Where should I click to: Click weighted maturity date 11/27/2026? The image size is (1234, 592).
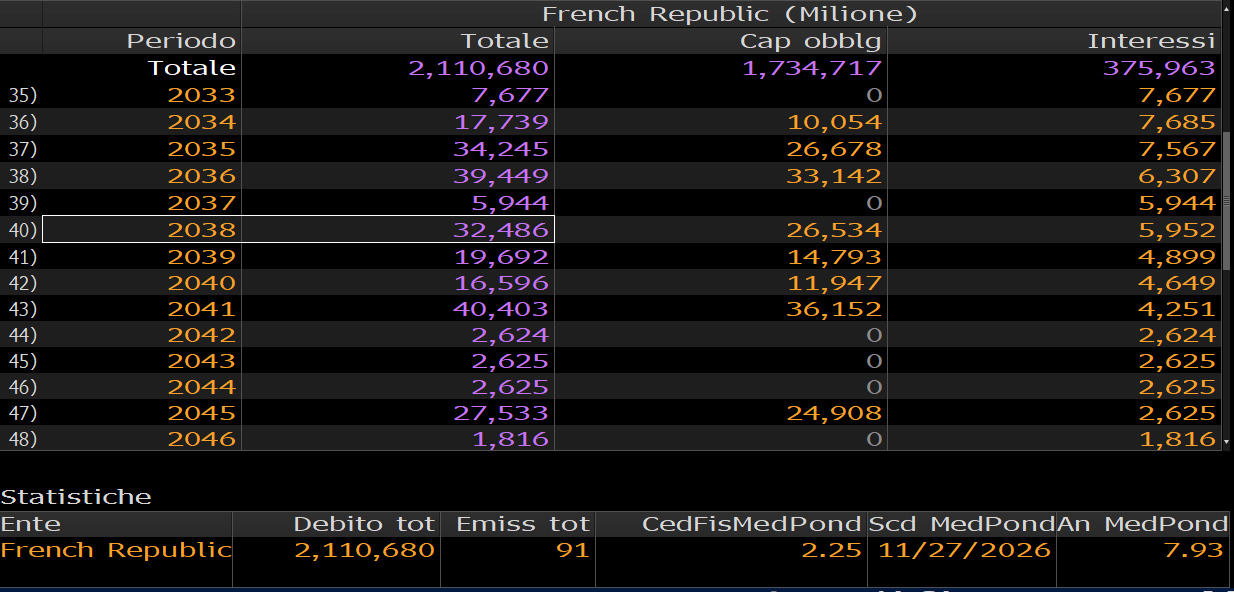965,550
